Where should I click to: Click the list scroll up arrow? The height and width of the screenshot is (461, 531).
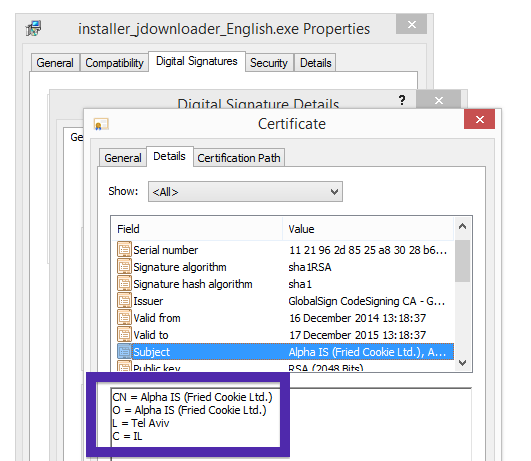point(463,227)
